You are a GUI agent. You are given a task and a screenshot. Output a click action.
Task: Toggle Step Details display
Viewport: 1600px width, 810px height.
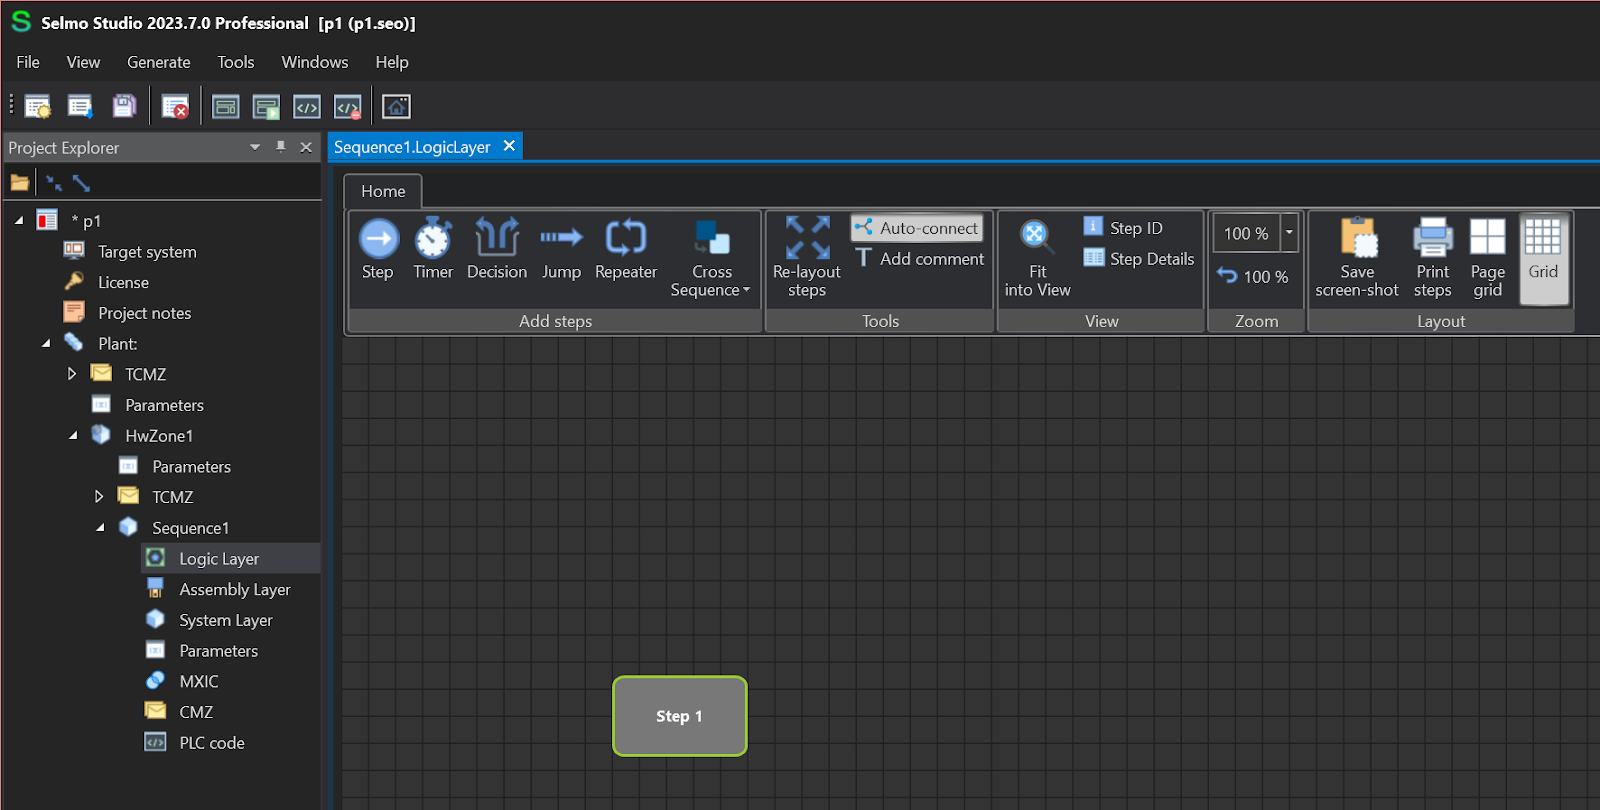[x=1139, y=259]
